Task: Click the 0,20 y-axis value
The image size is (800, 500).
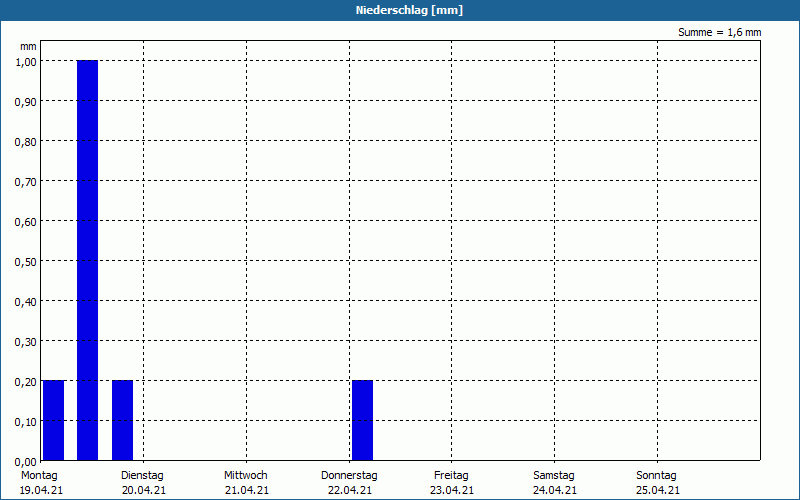Action: (26, 382)
